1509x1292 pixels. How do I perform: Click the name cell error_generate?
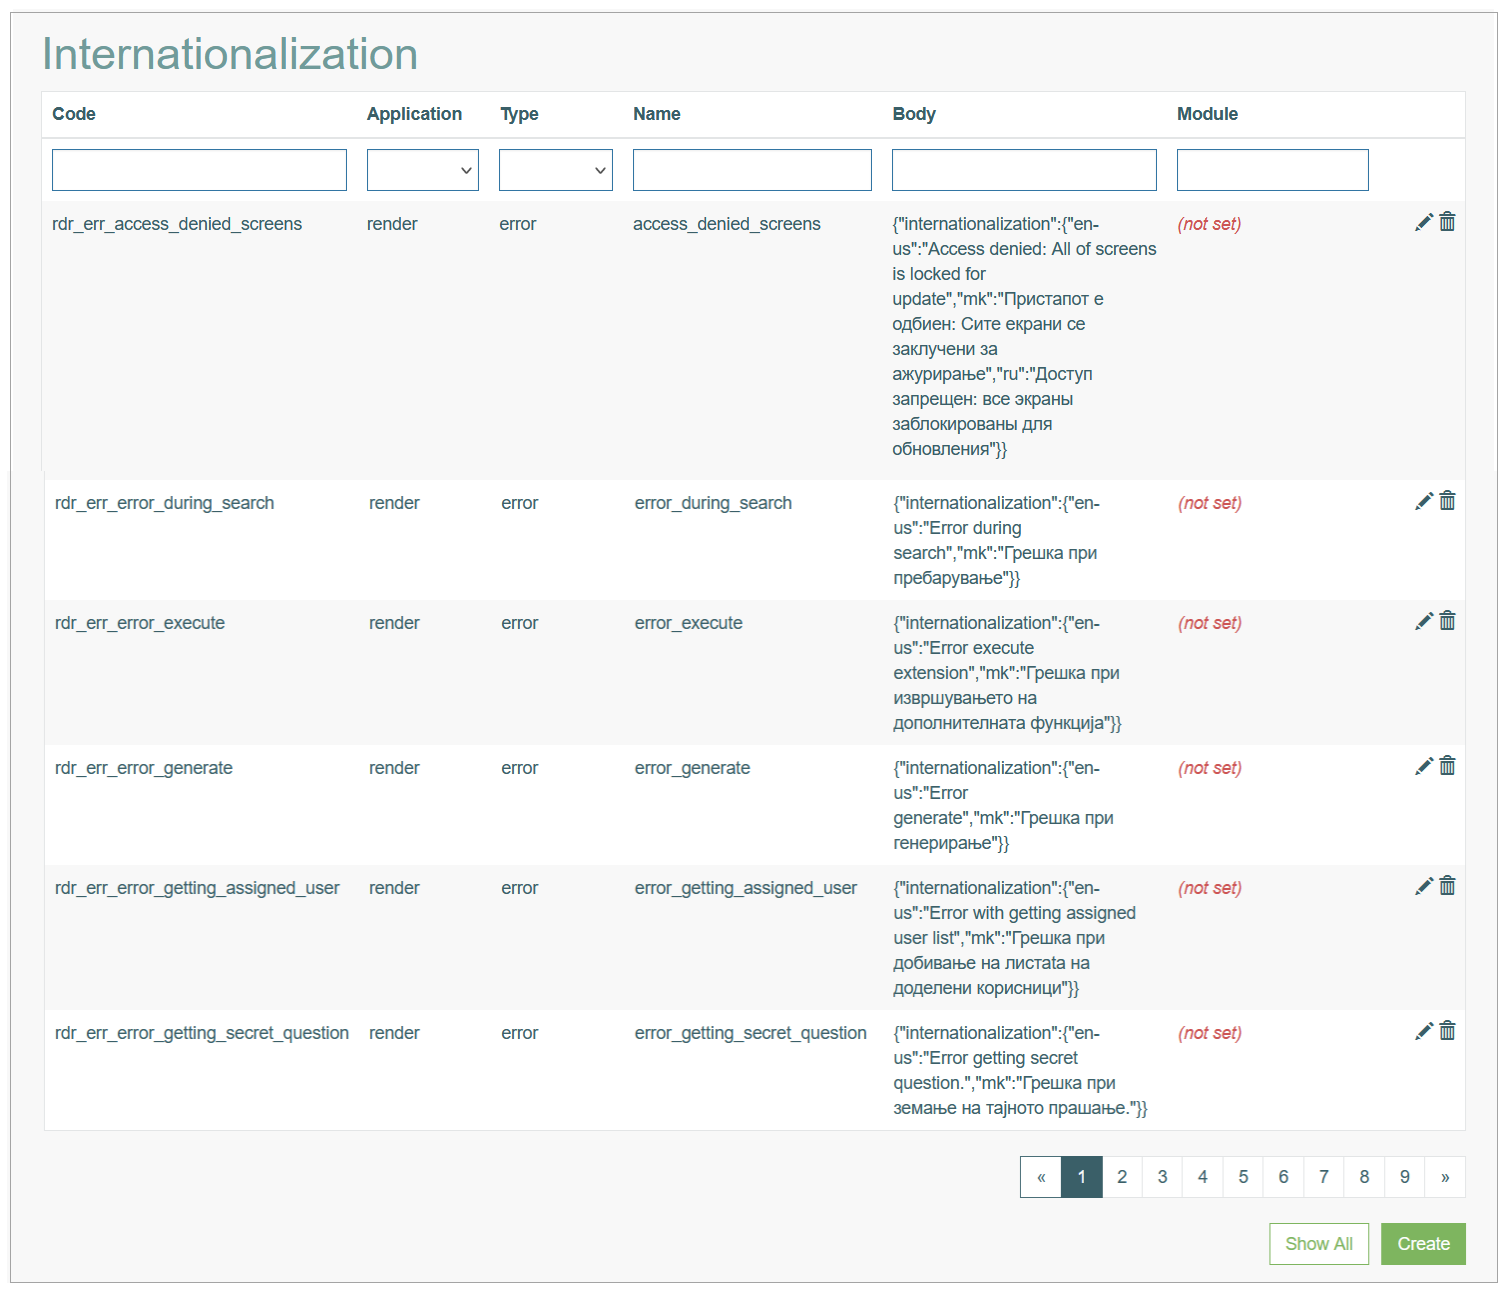pos(692,768)
